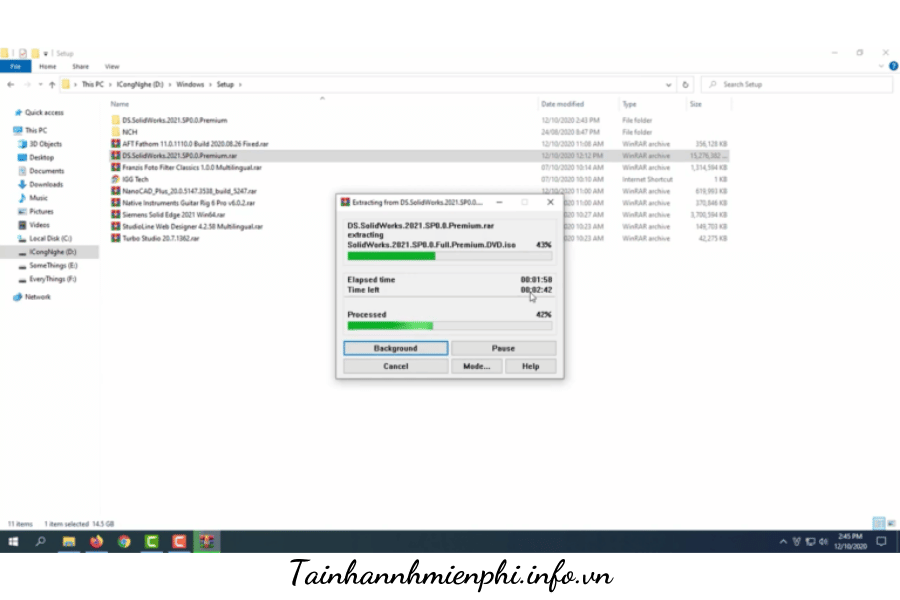This screenshot has width=900, height=600.
Task: Select the NCH folder
Action: [x=129, y=132]
